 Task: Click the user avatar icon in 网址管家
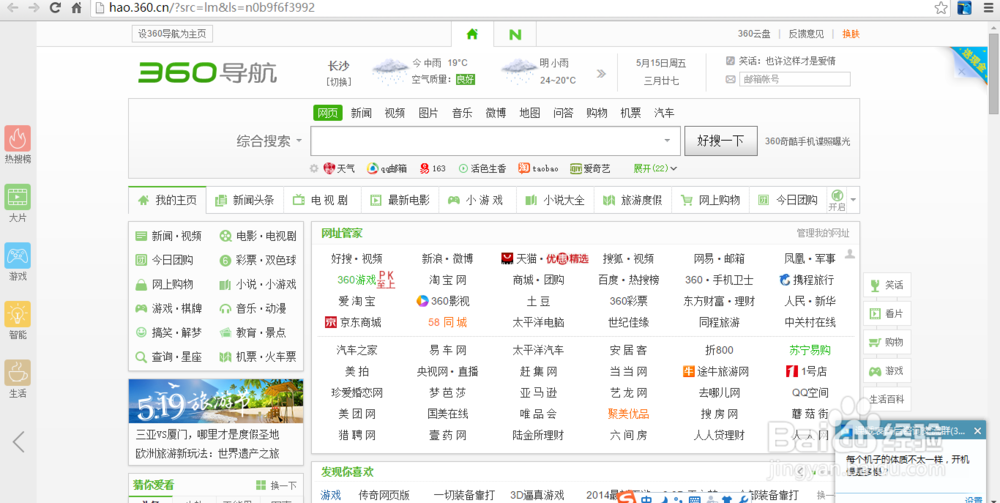point(849,254)
